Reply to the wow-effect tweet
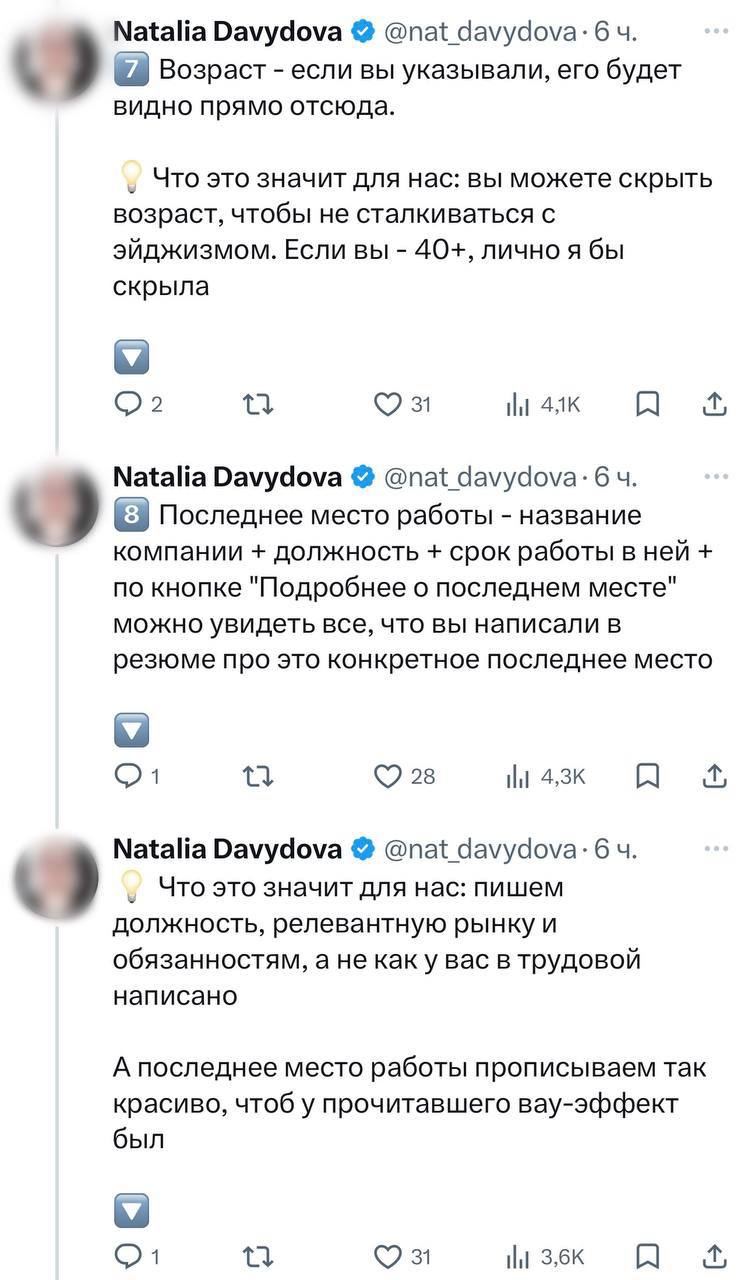748x1280 pixels. click(x=130, y=1256)
